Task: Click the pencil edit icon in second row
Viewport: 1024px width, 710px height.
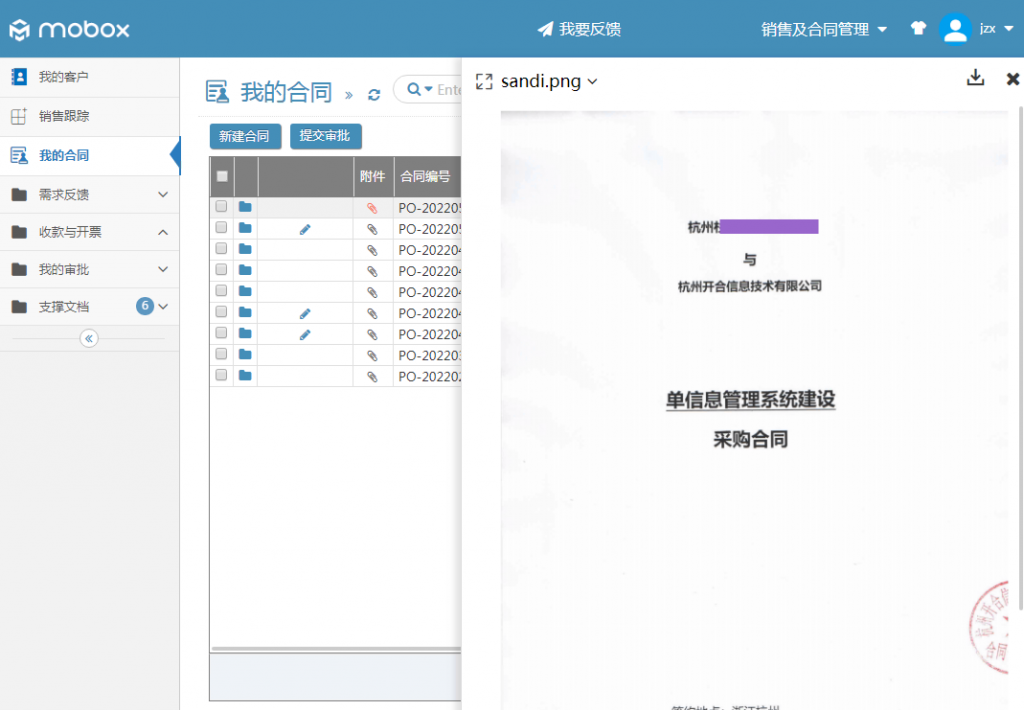Action: click(x=305, y=229)
